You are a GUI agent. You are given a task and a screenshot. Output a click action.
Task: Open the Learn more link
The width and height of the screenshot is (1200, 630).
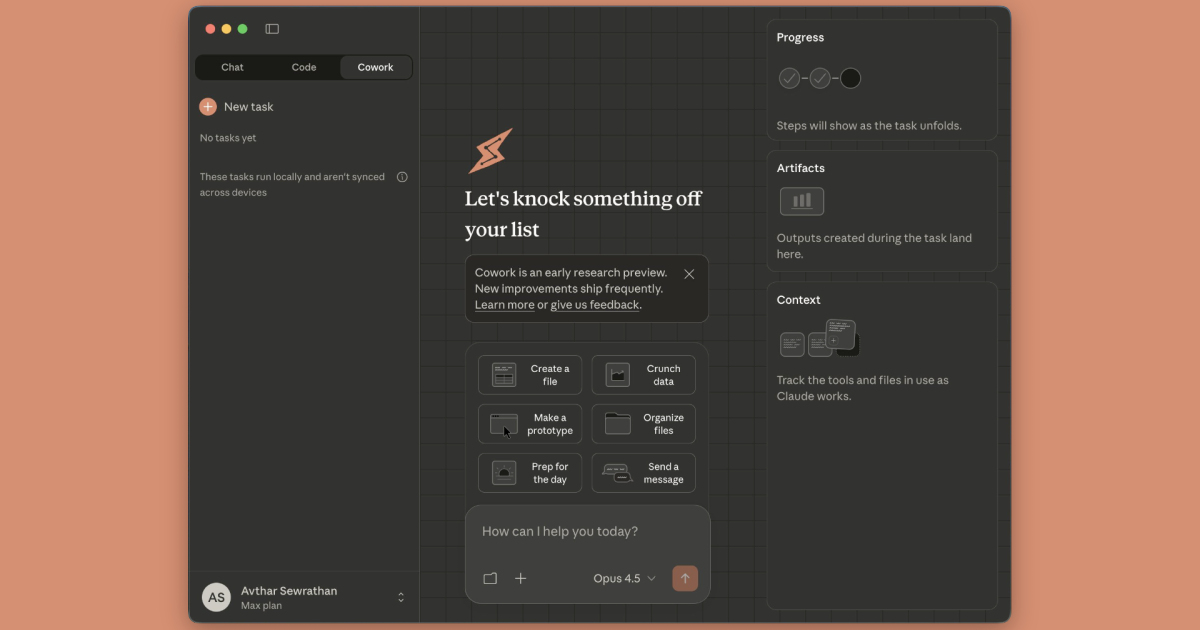click(x=504, y=305)
